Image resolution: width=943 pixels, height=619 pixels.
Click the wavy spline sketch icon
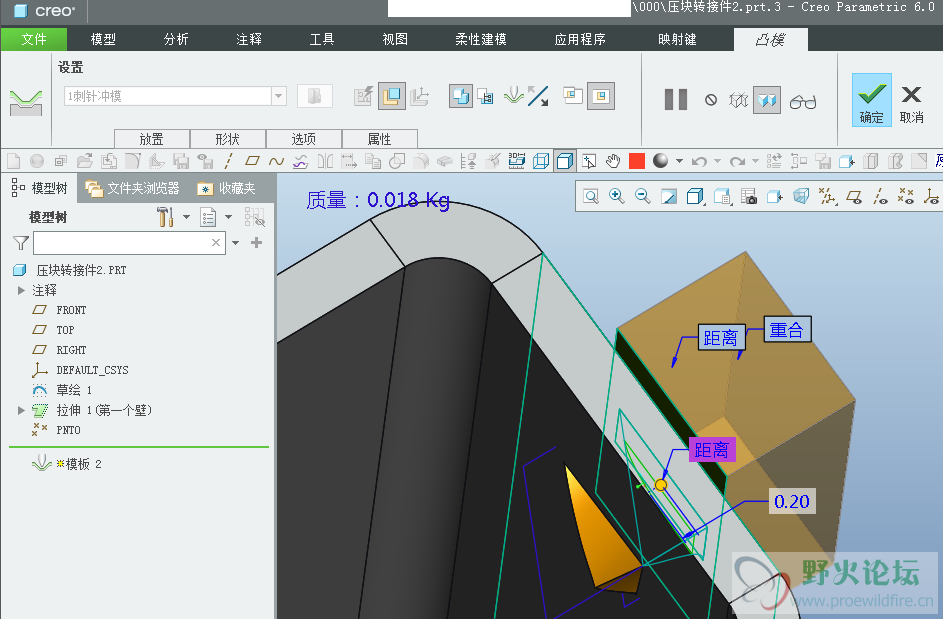[276, 161]
